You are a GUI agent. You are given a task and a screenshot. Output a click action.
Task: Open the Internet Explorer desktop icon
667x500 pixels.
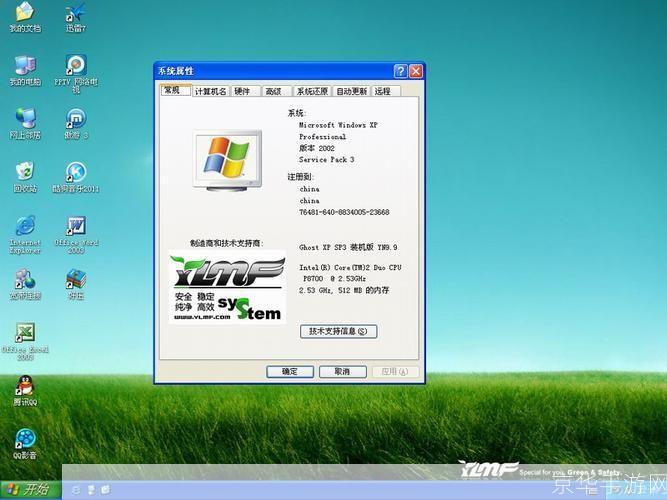pos(25,234)
